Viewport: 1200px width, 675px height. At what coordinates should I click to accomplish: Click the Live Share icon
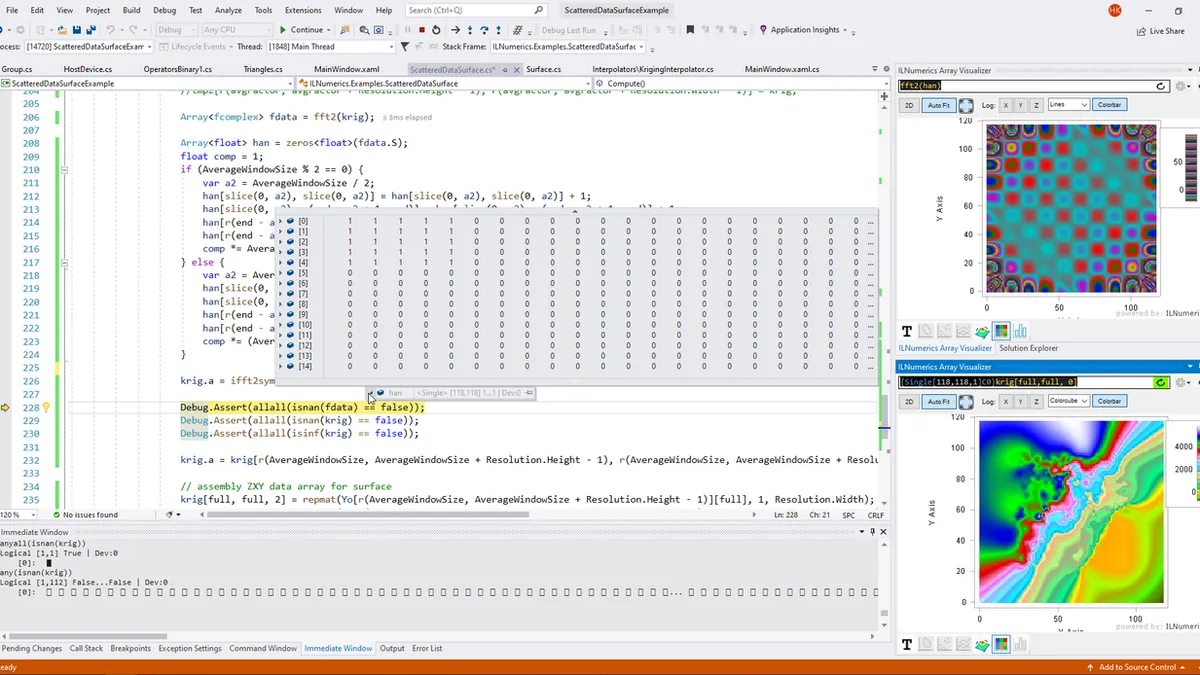1160,31
